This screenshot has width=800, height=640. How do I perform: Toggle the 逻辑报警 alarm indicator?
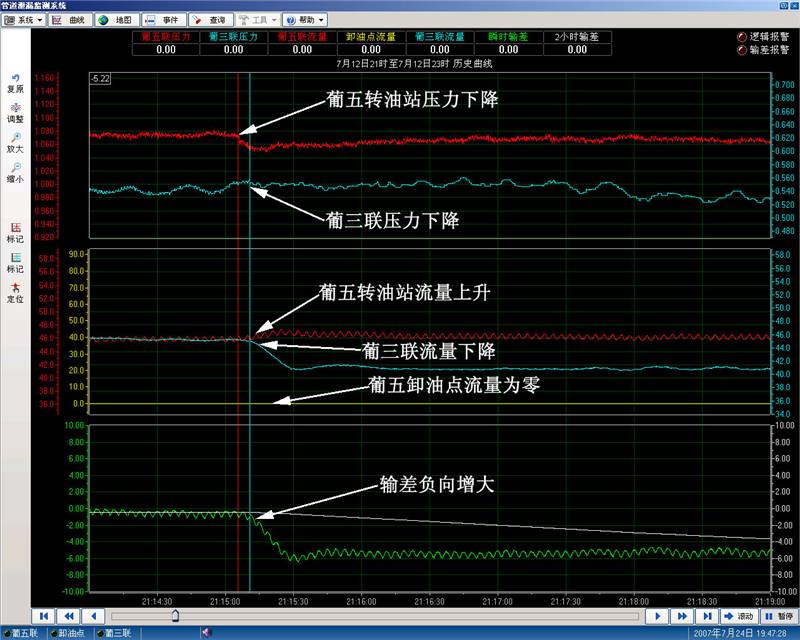pyautogui.click(x=742, y=36)
